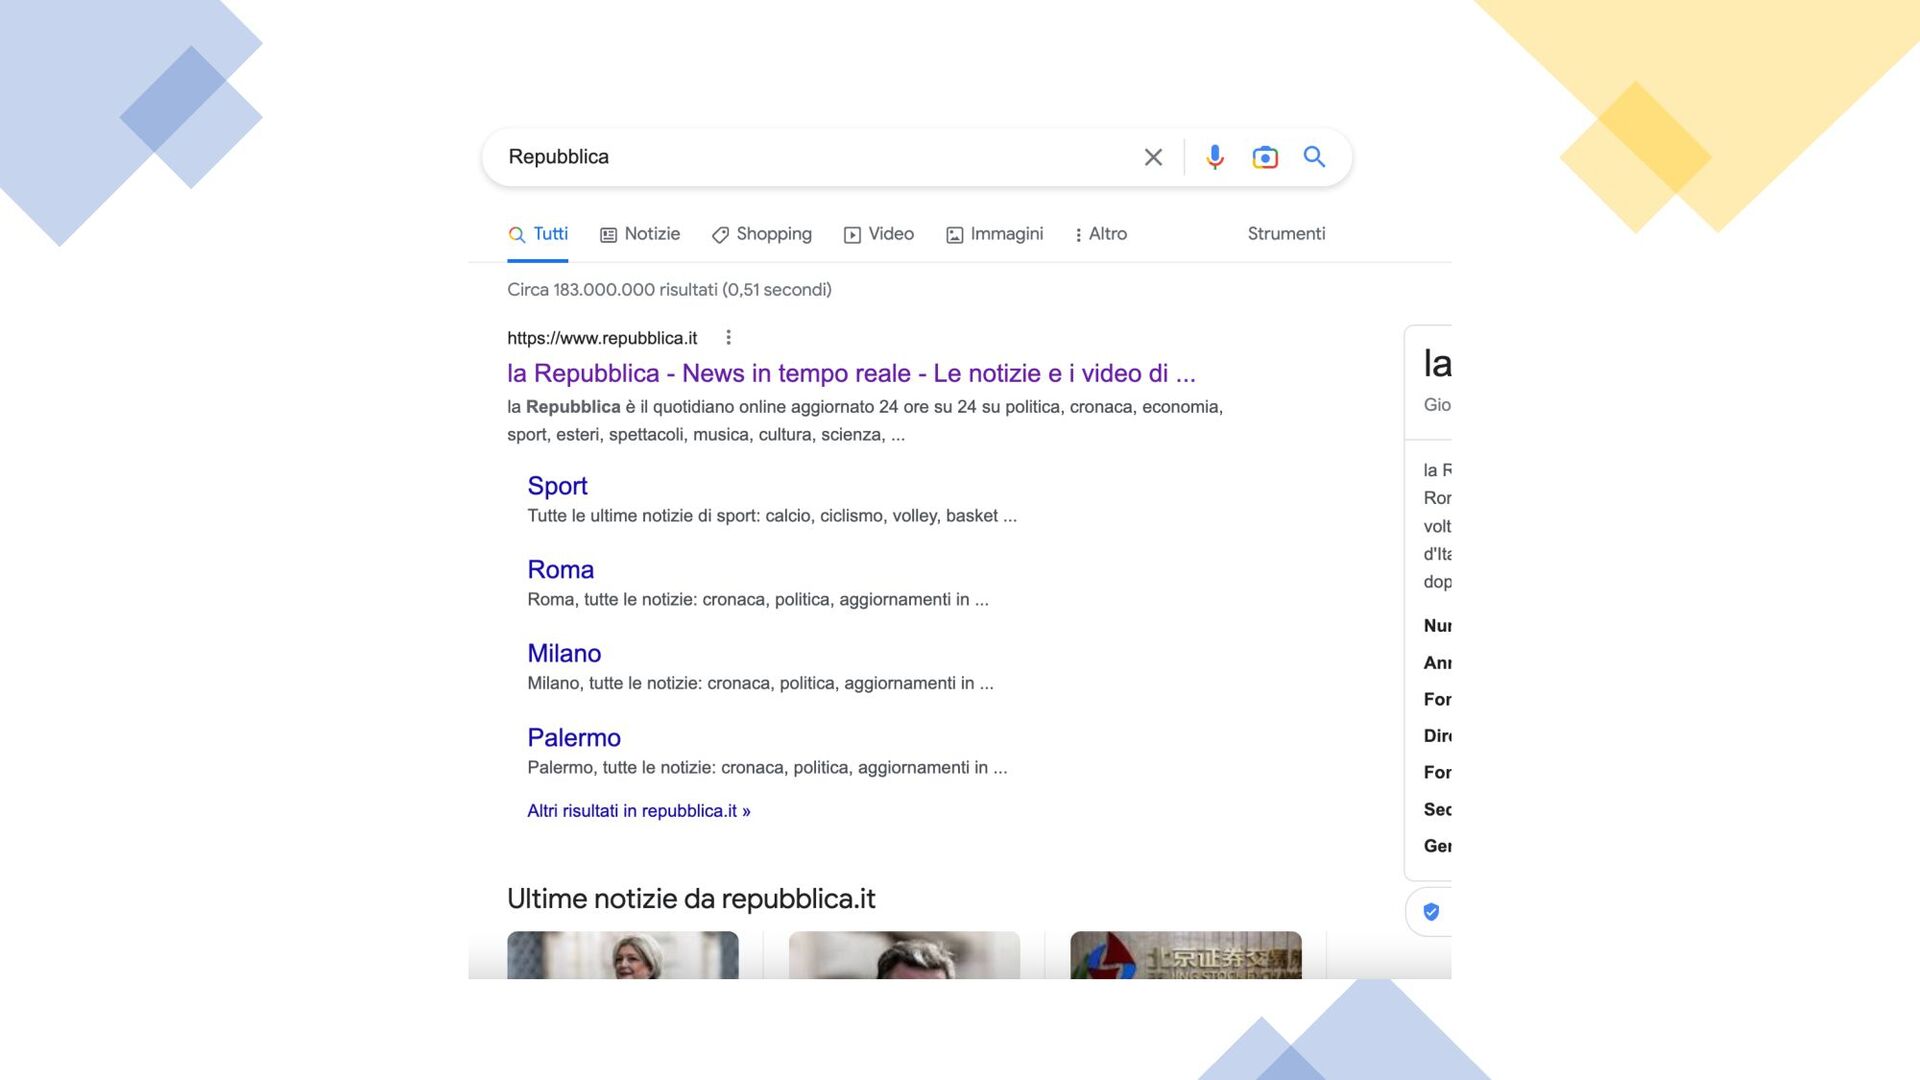
Task: Open Strumenti search tools
Action: pos(1286,234)
